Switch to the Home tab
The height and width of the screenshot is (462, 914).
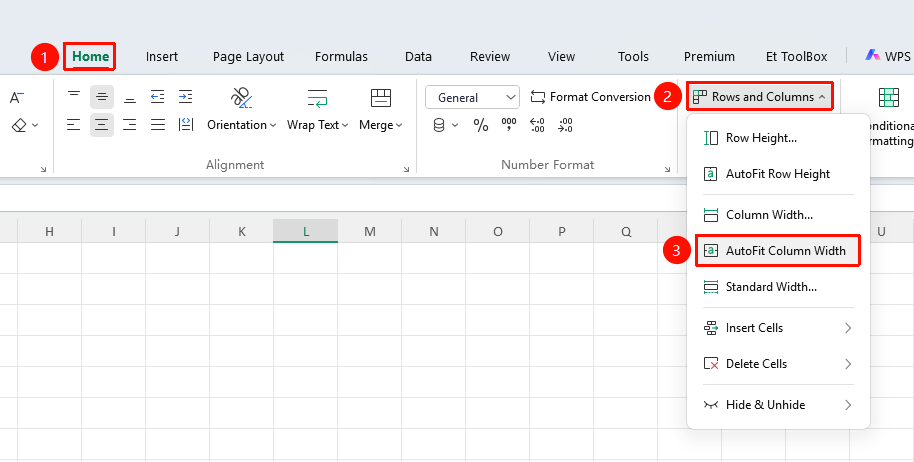pos(90,57)
